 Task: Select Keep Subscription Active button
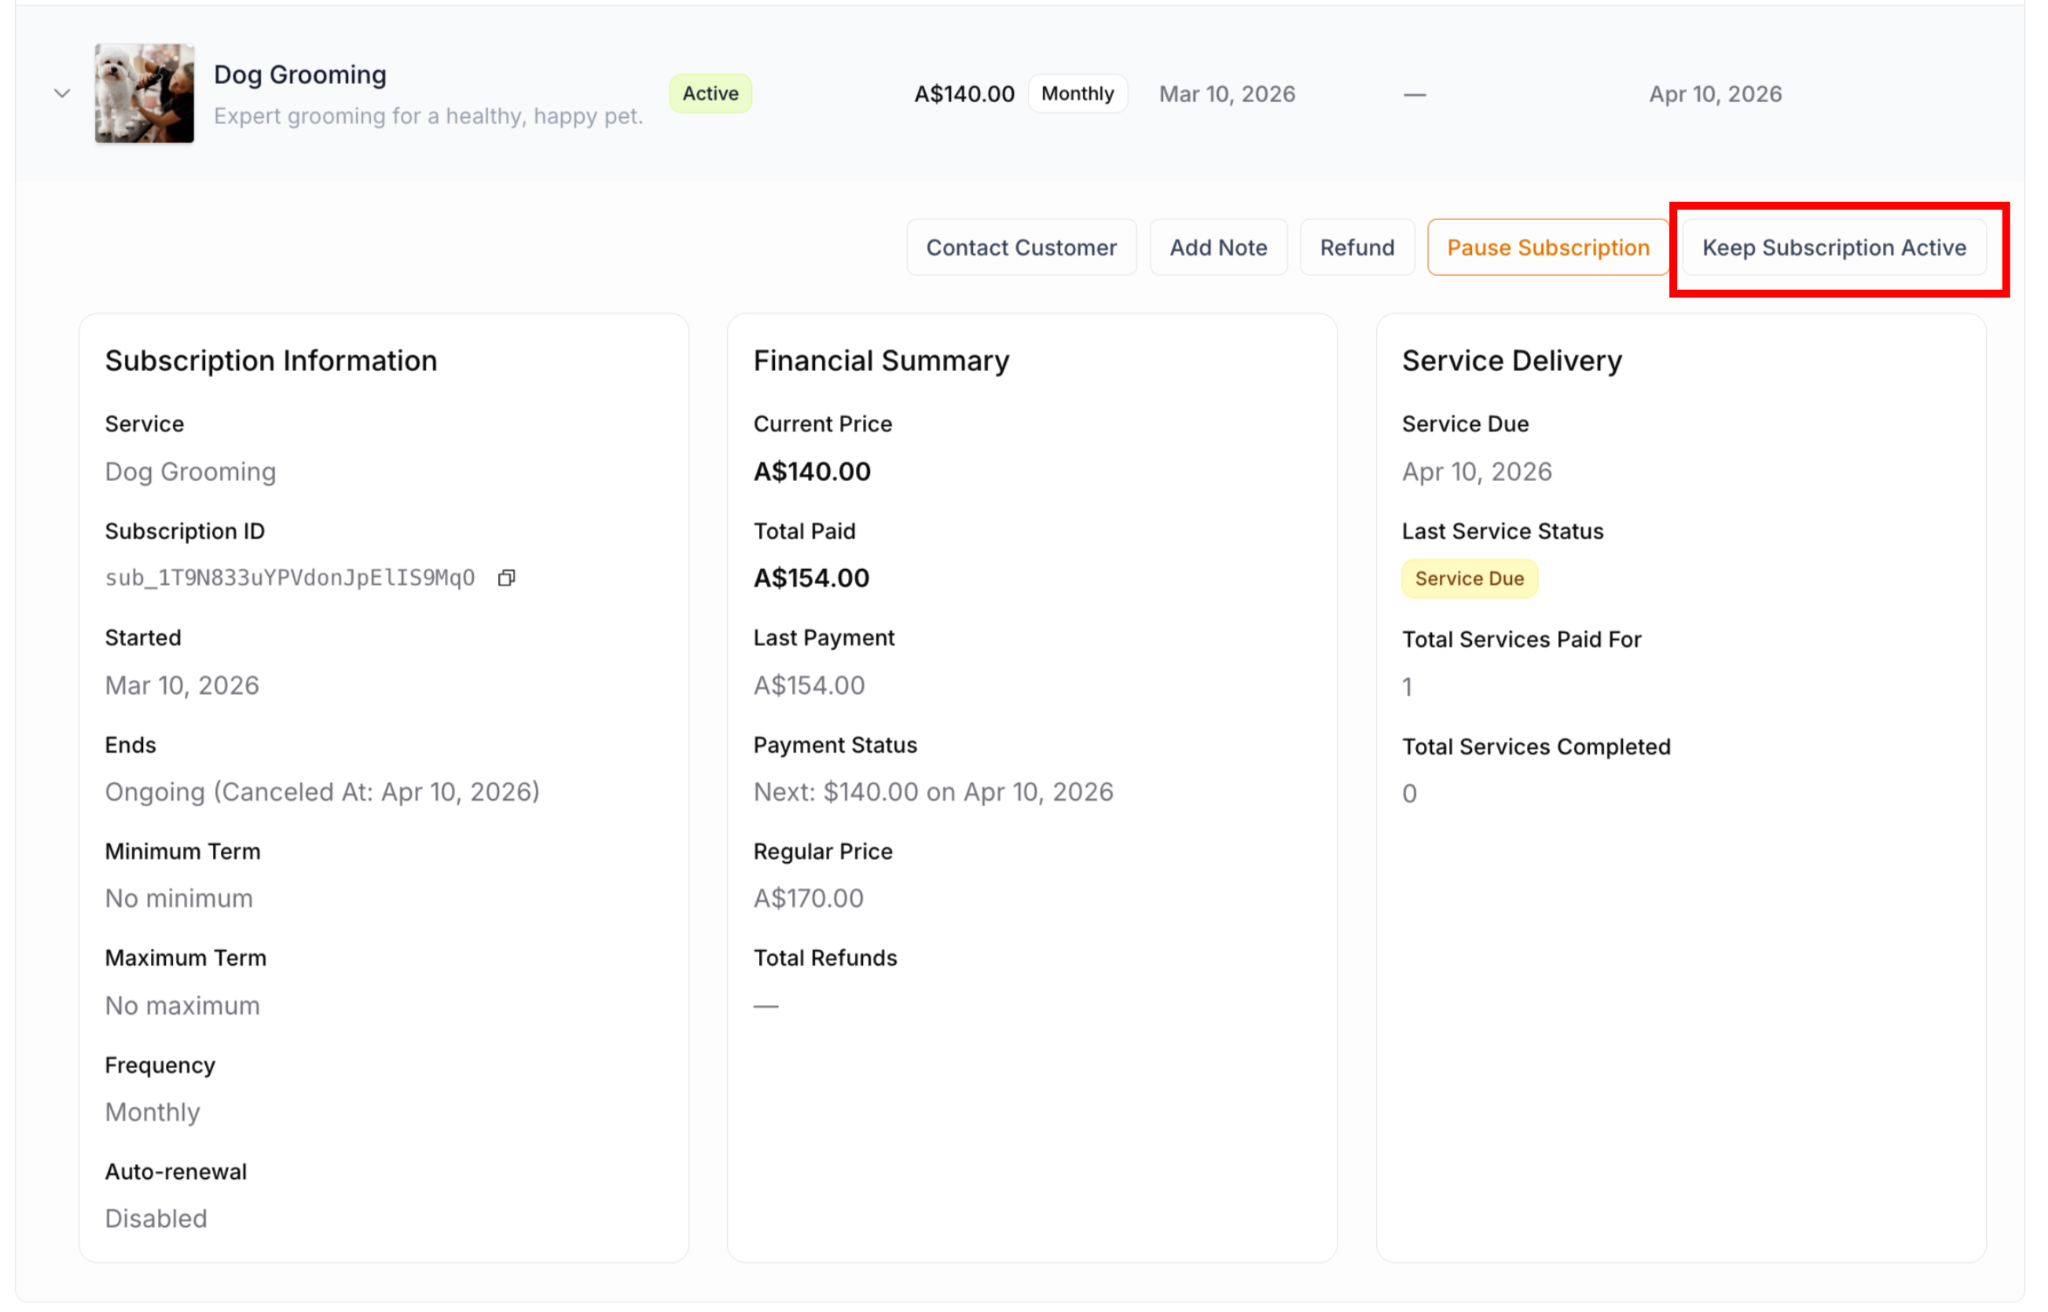tap(1833, 247)
